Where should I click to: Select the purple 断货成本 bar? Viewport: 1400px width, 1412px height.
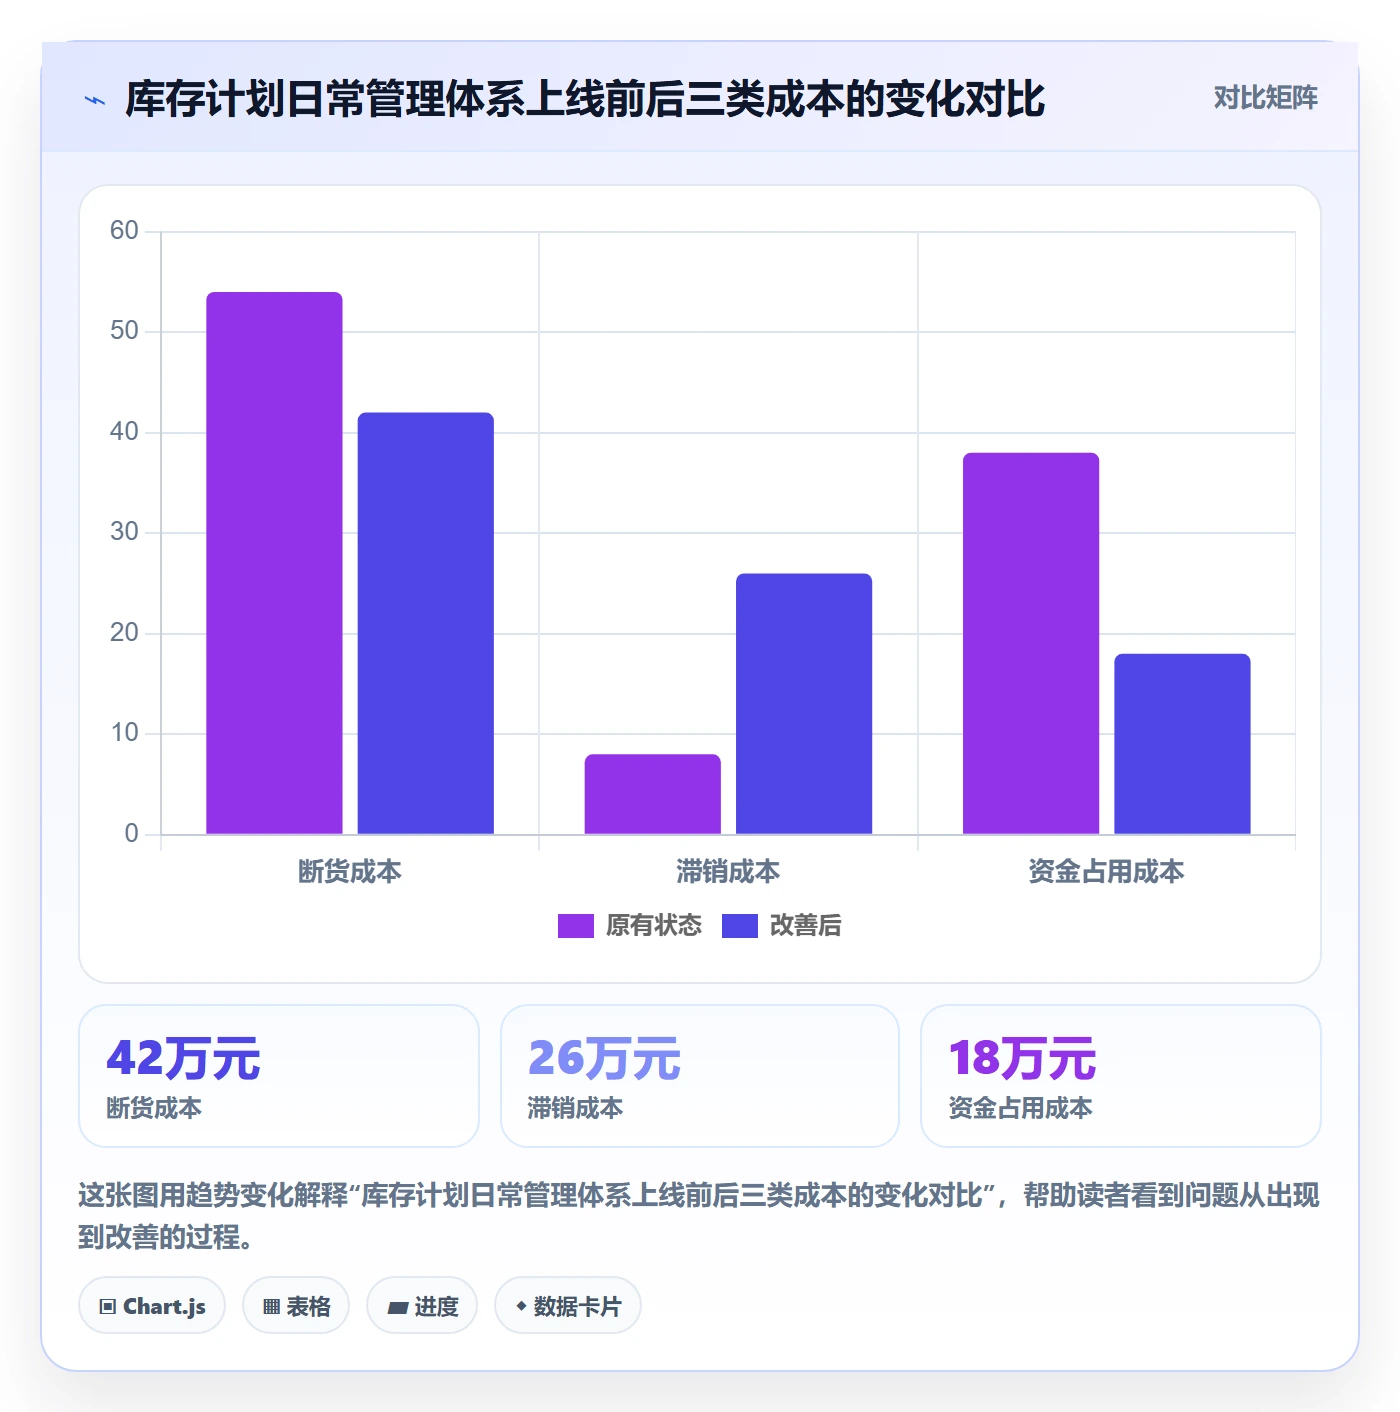point(274,563)
